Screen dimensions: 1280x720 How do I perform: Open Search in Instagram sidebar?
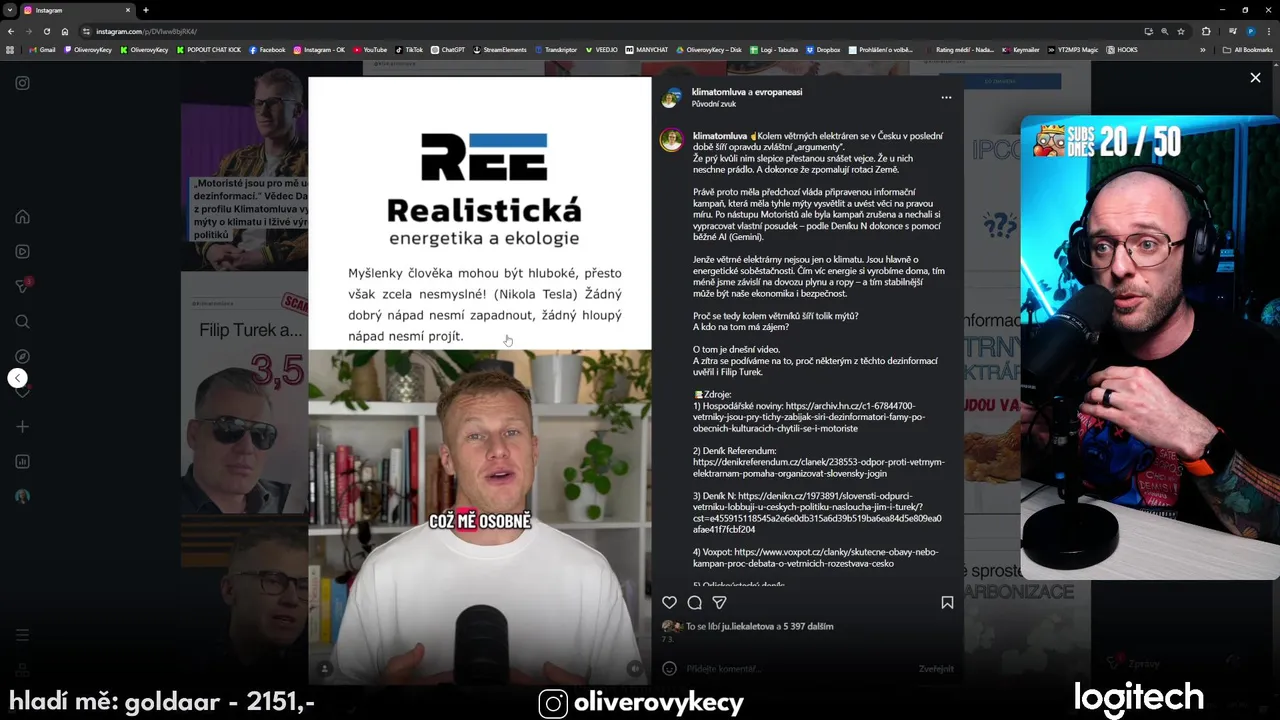(x=22, y=322)
